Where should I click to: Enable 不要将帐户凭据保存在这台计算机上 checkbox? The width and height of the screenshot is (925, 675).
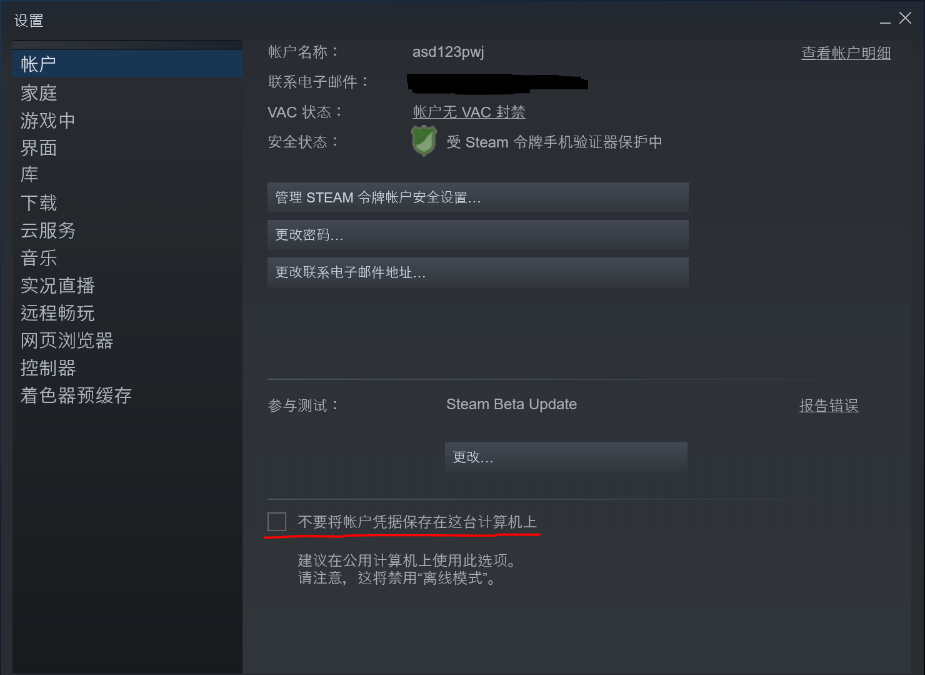pos(277,522)
